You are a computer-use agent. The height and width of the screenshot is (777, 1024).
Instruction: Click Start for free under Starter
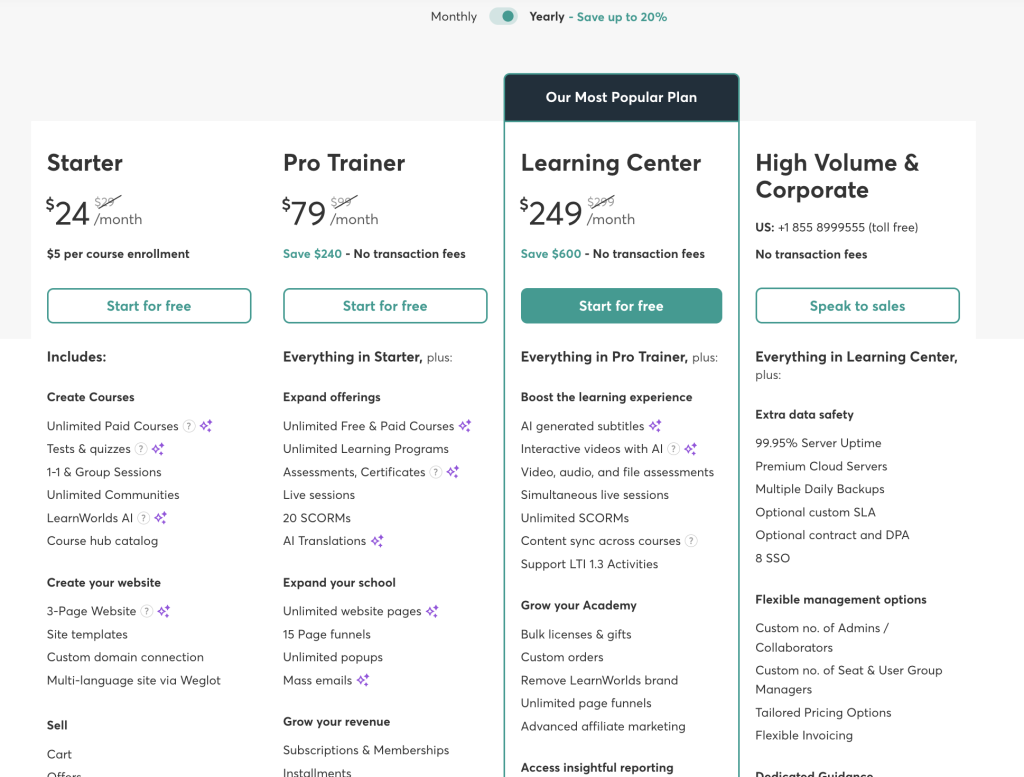(149, 306)
